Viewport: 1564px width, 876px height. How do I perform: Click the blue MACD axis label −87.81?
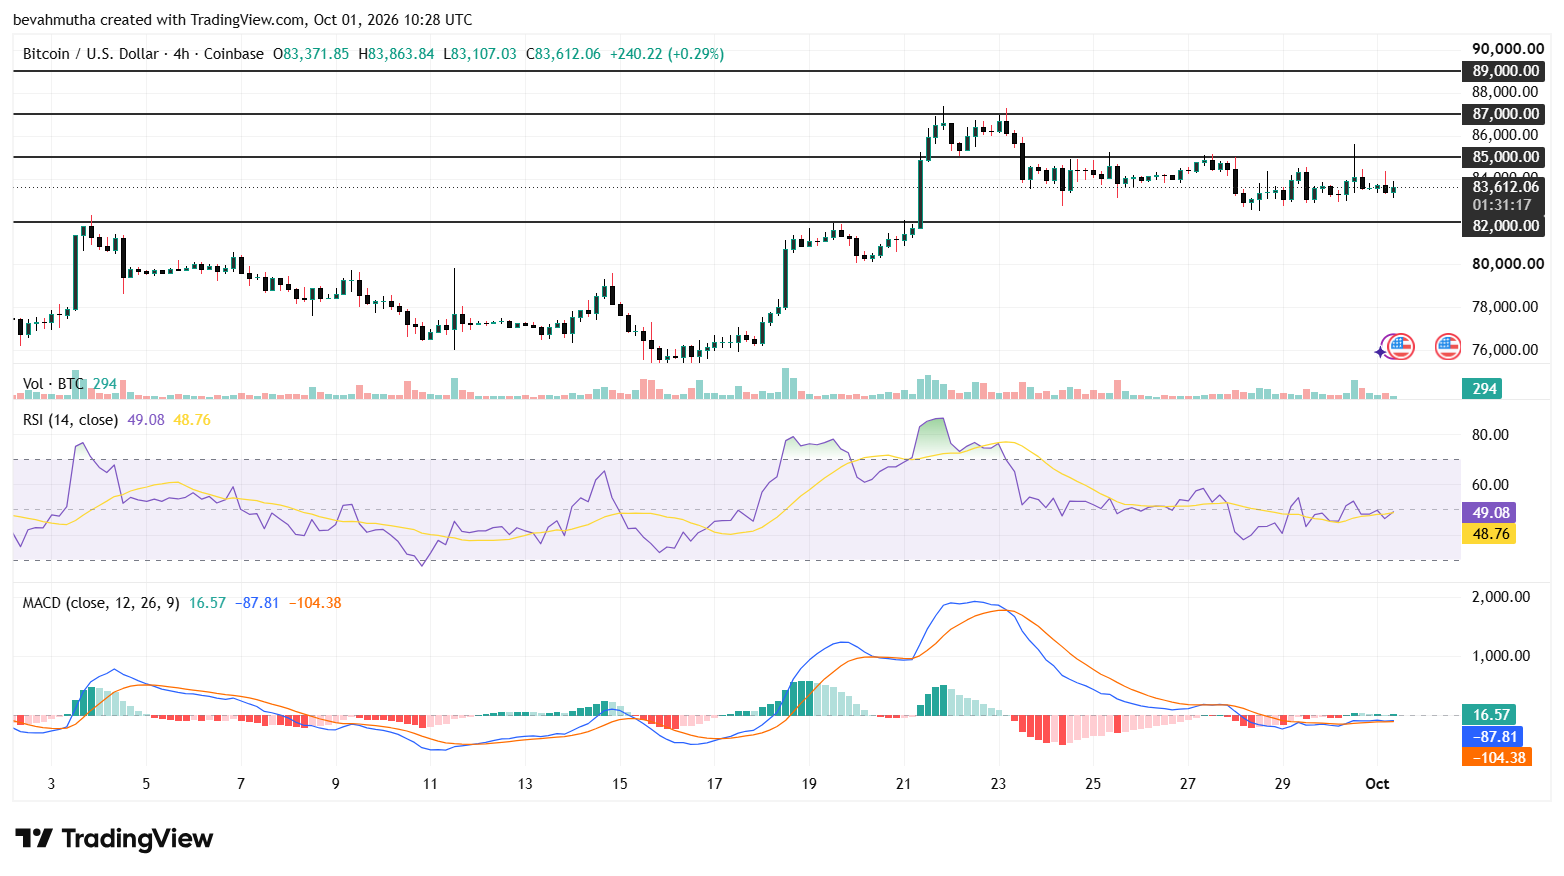click(1493, 737)
